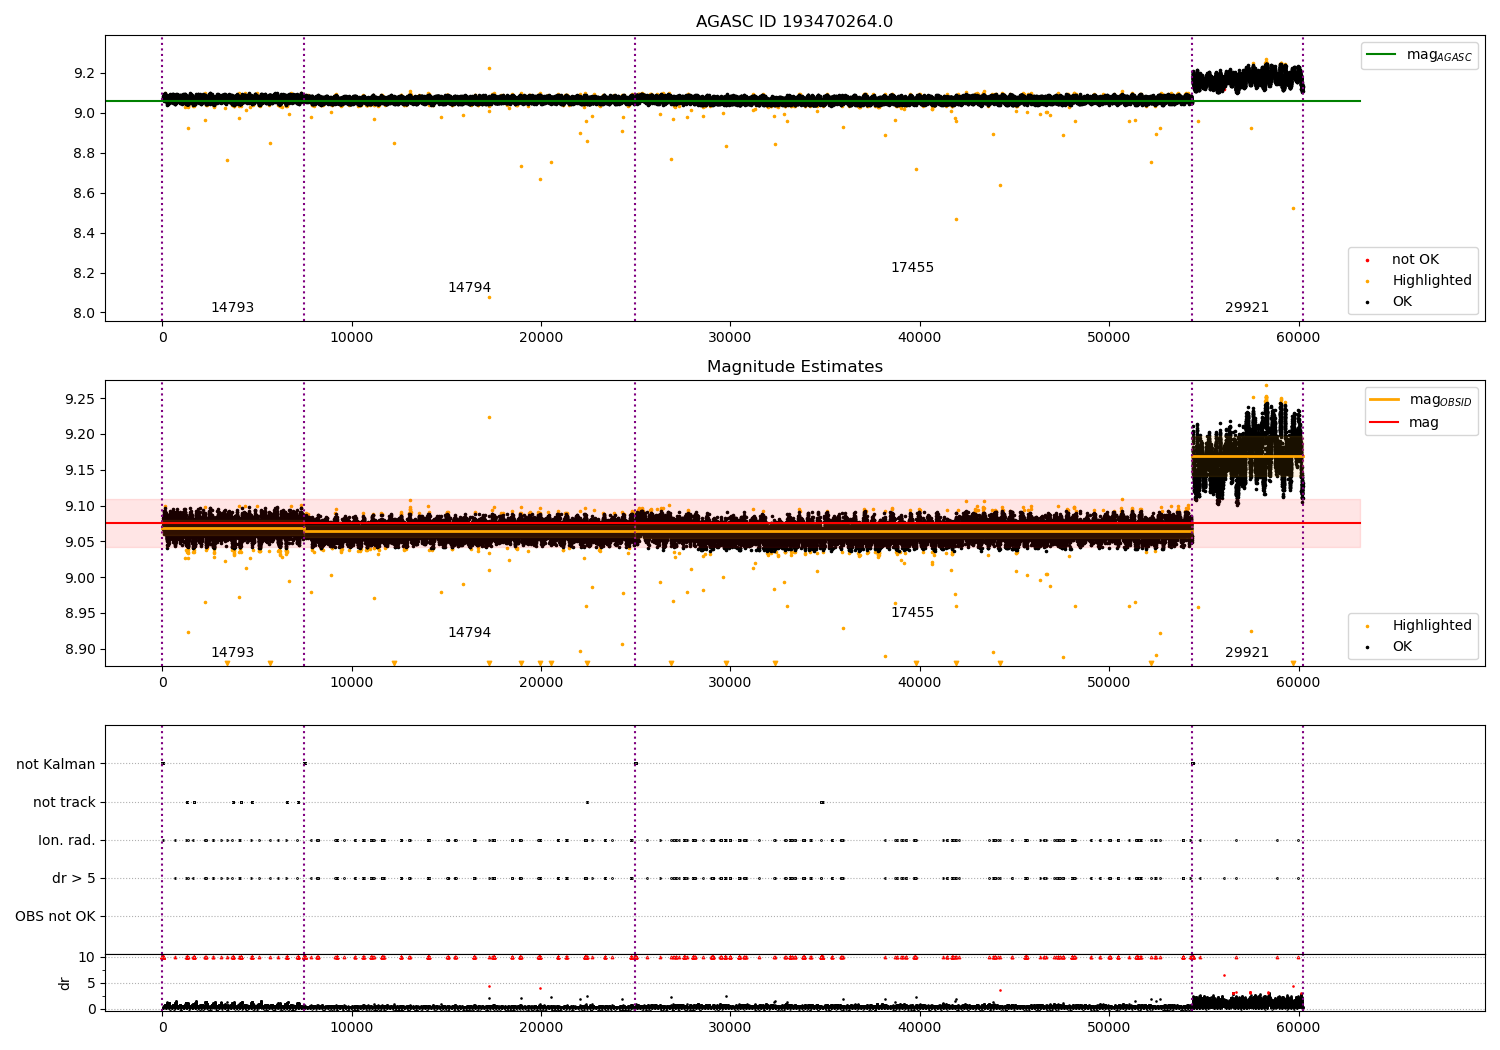Click the green mag AGASC legend line sample
This screenshot has height=1050, width=1500.
pos(1382,55)
